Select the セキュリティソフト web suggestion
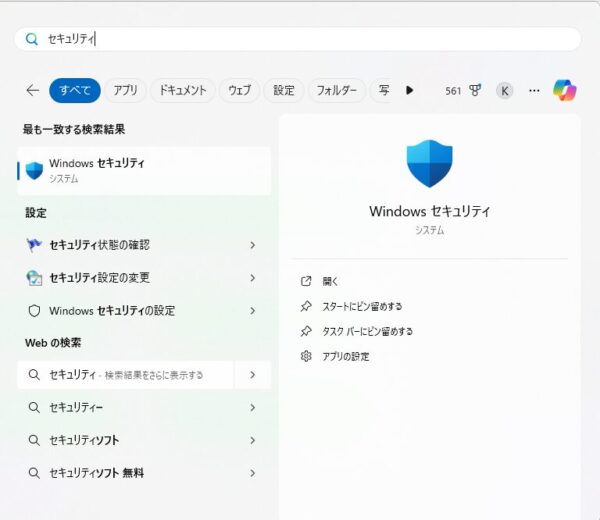Image resolution: width=600 pixels, height=520 pixels. 144,440
